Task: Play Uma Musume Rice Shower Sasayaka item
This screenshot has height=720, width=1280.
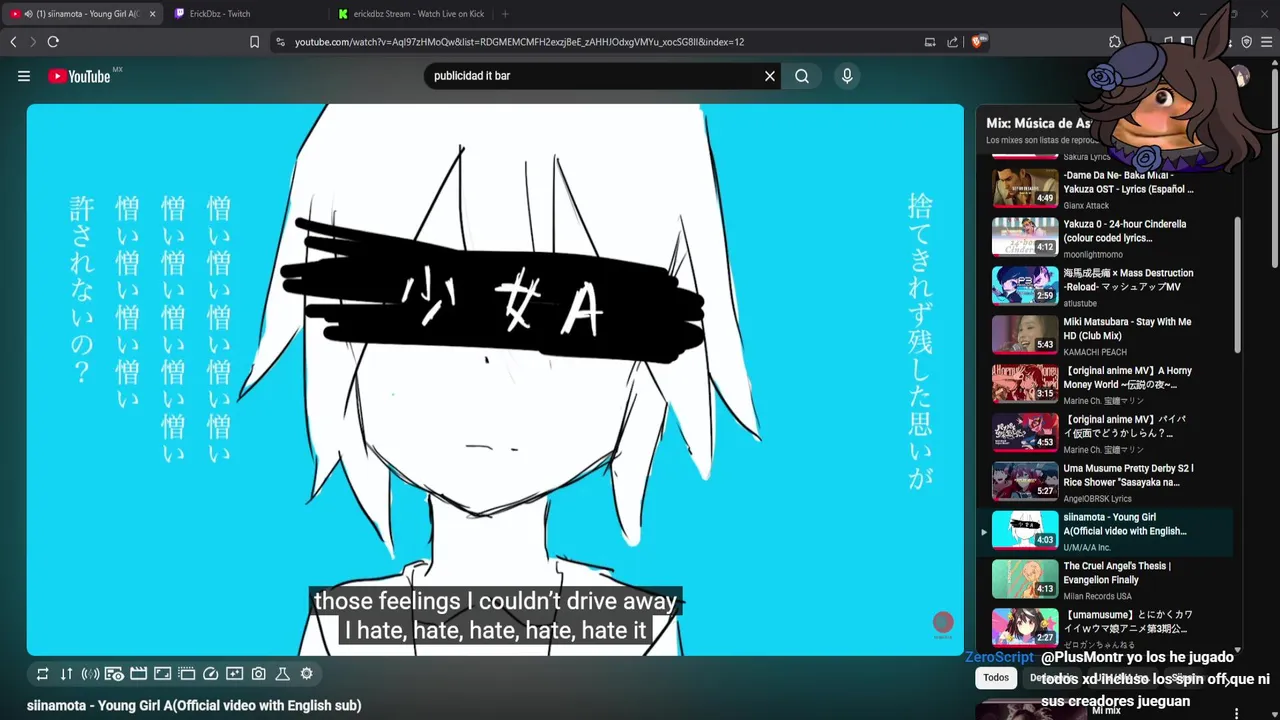Action: (1105, 483)
